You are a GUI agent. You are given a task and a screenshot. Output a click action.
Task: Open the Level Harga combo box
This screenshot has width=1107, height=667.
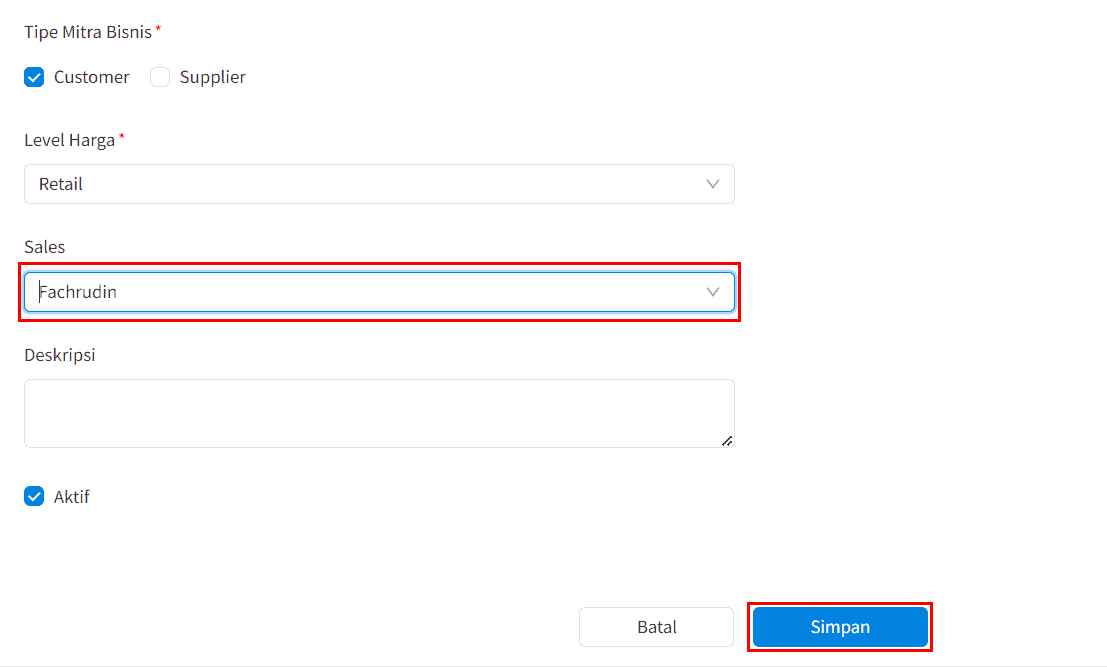click(x=379, y=184)
